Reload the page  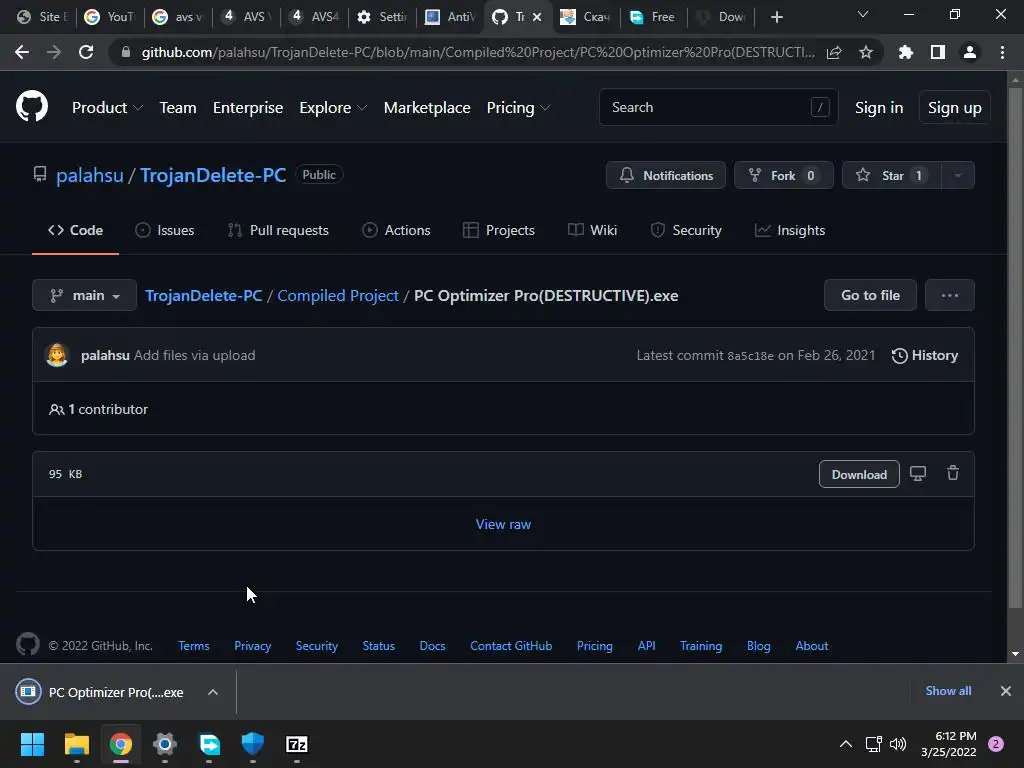(x=86, y=52)
